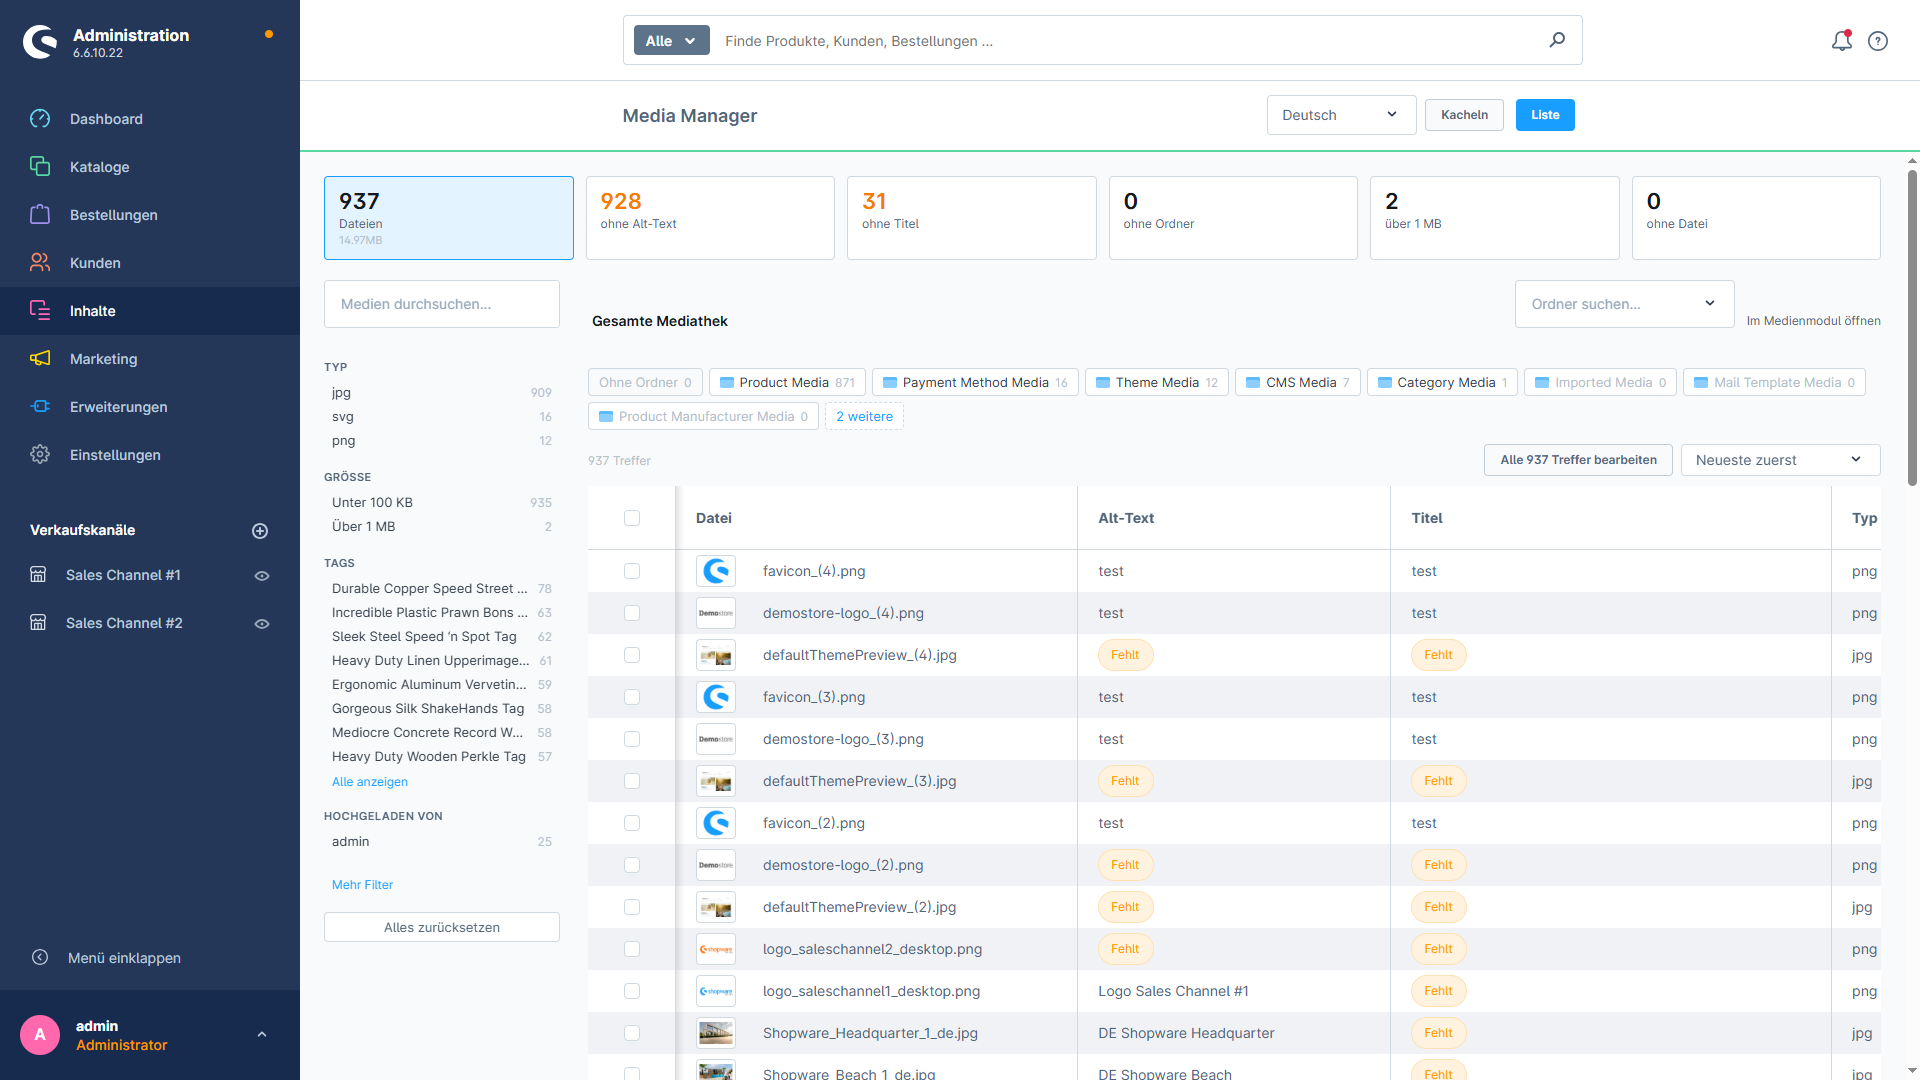Click the admin avatar circle
The width and height of the screenshot is (1920, 1080).
click(x=40, y=1035)
